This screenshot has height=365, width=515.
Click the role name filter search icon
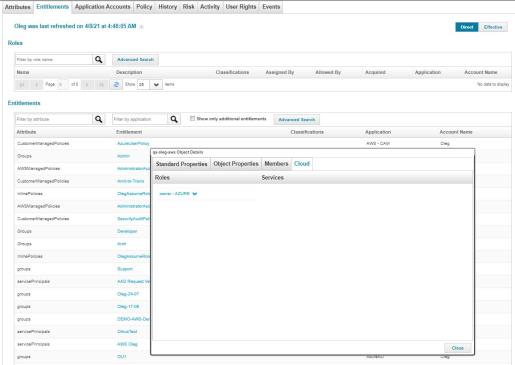click(99, 60)
